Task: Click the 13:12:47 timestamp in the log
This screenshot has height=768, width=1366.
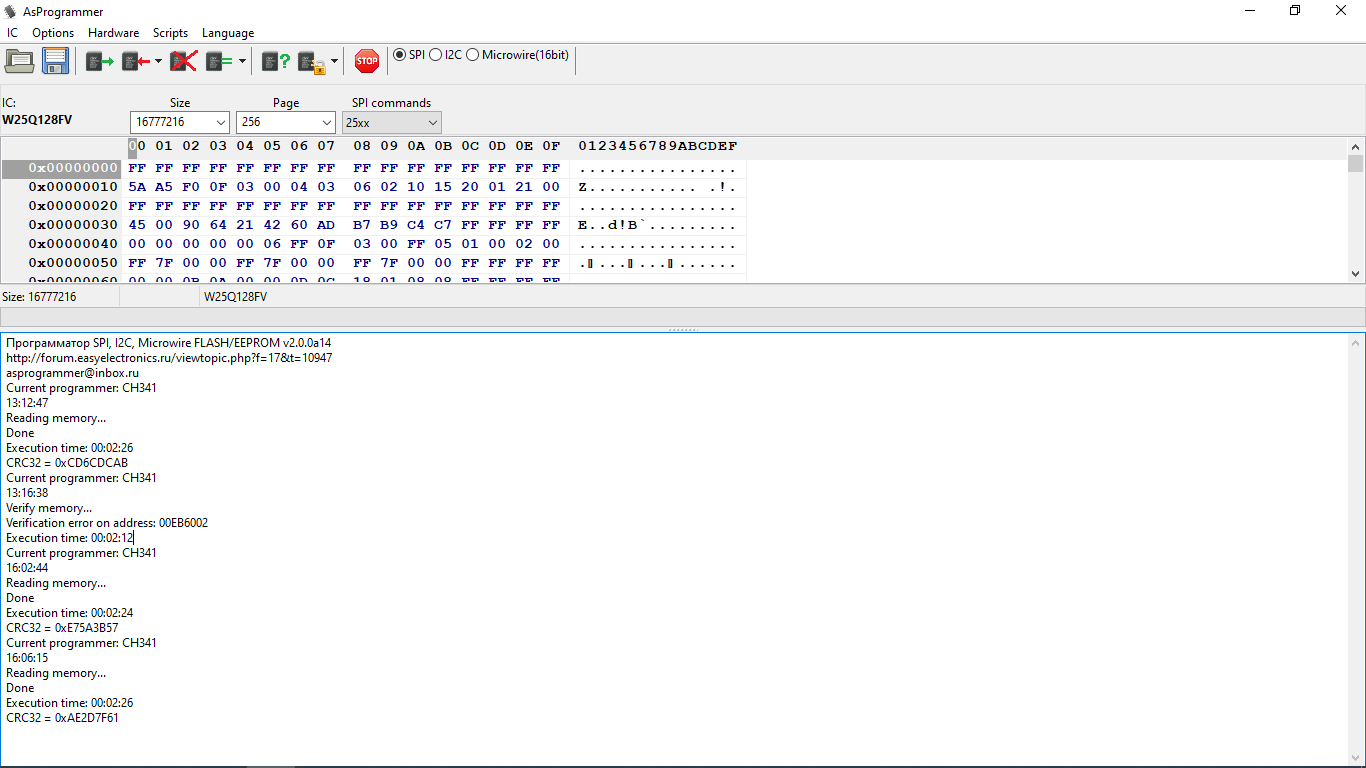Action: [27, 403]
